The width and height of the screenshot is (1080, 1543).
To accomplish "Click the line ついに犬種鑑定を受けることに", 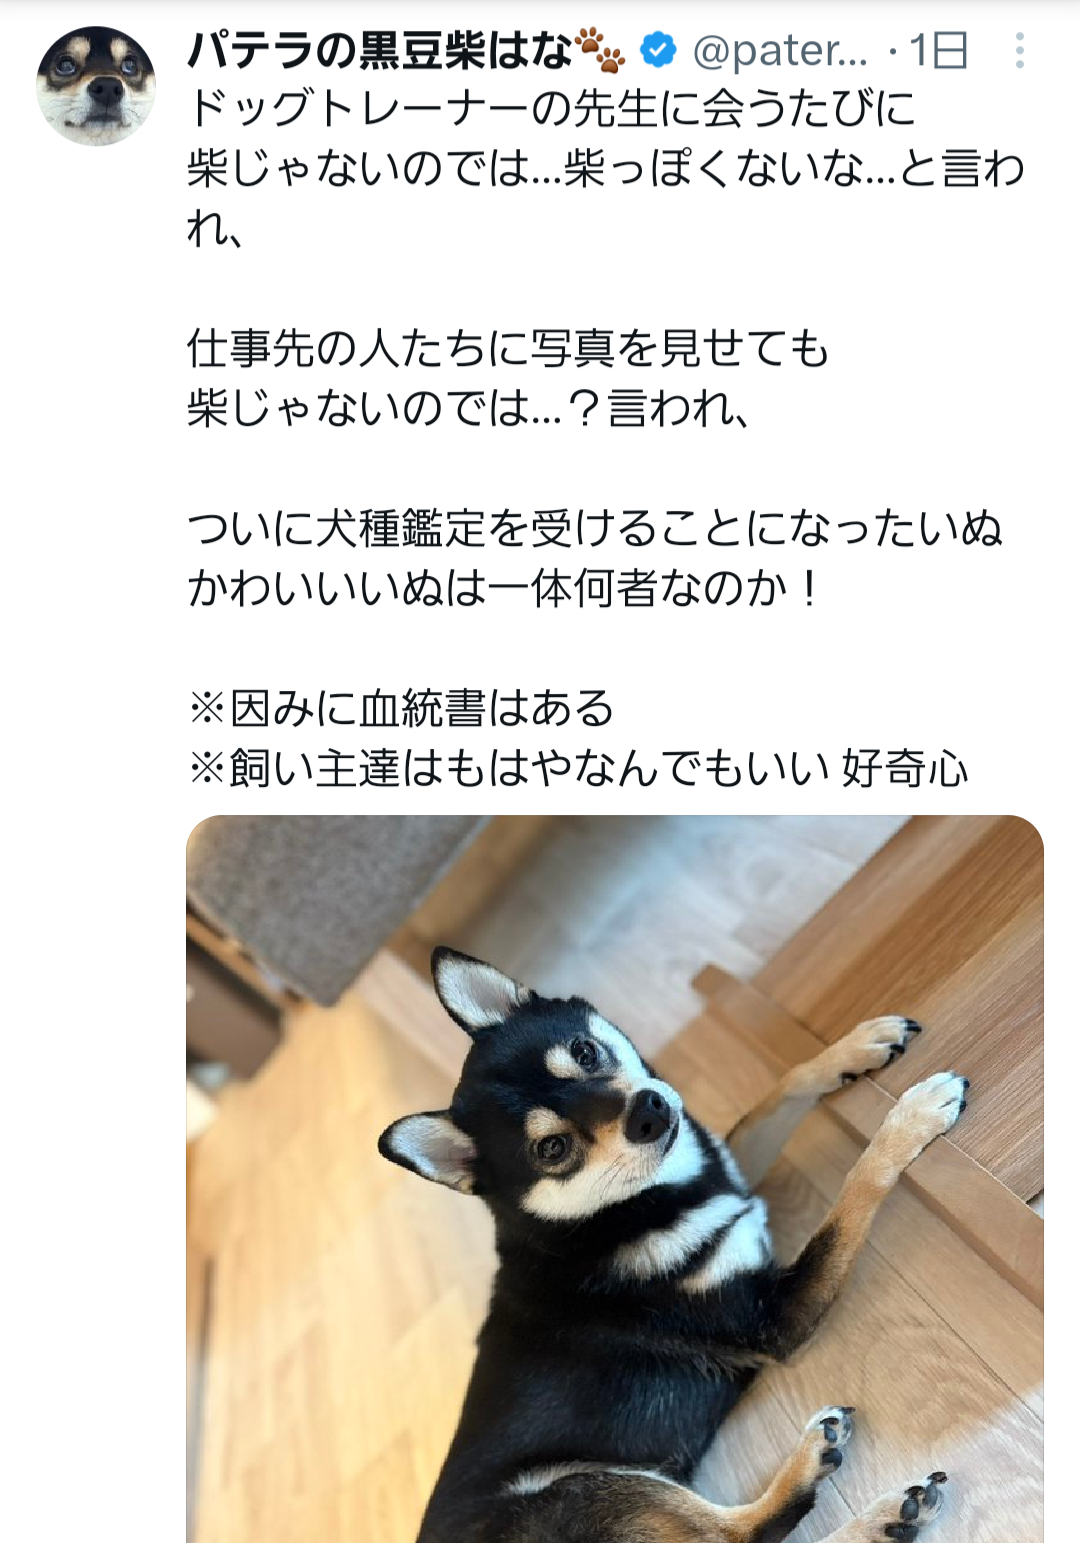I will (595, 528).
